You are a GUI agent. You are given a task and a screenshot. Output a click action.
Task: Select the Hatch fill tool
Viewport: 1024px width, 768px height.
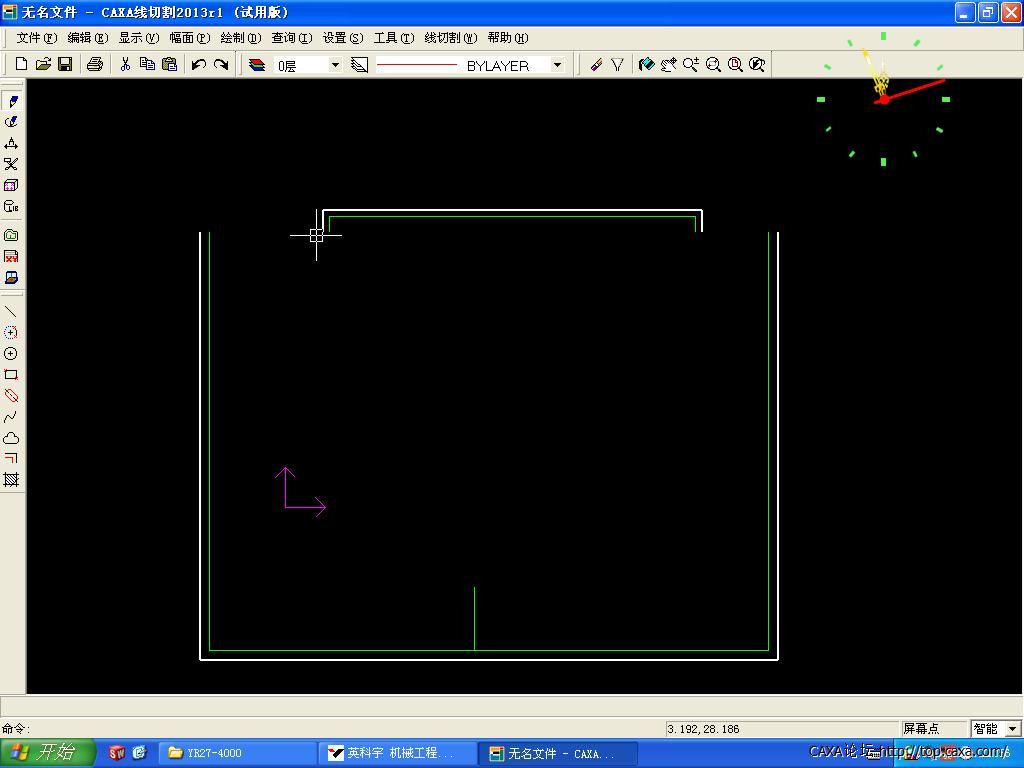click(x=11, y=480)
